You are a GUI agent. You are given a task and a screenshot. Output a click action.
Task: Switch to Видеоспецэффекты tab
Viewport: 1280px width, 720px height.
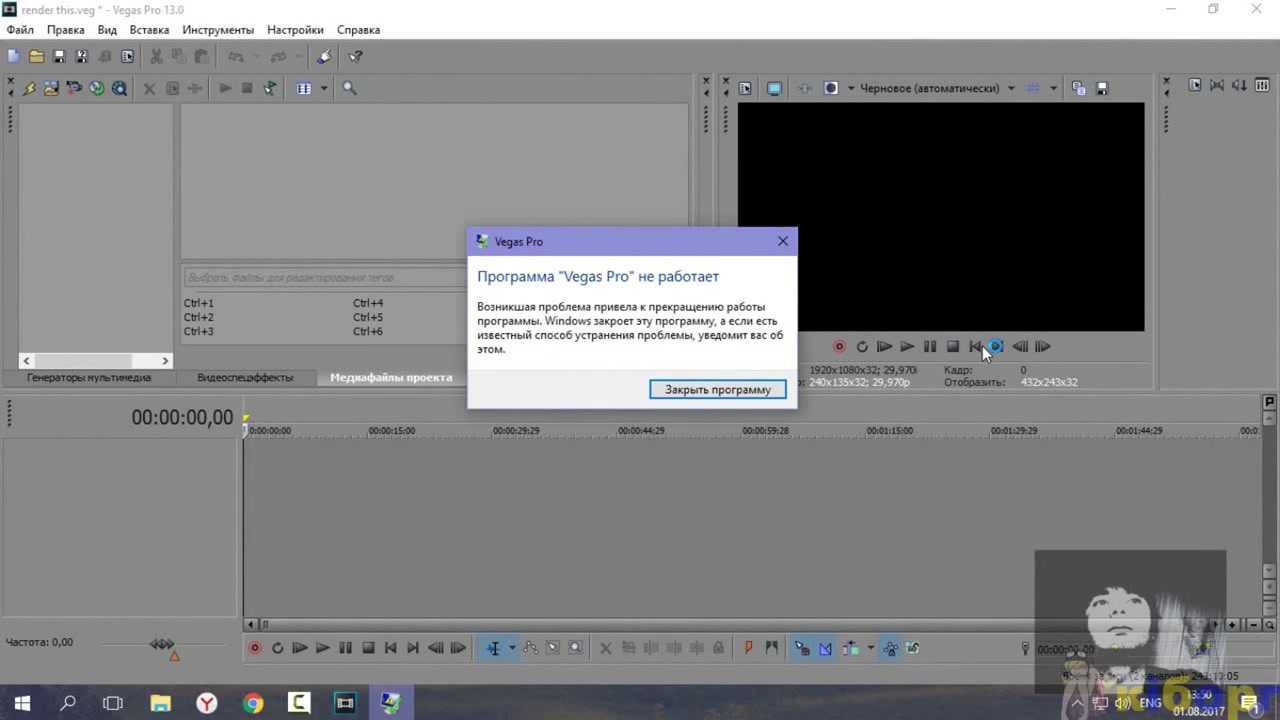(x=245, y=378)
